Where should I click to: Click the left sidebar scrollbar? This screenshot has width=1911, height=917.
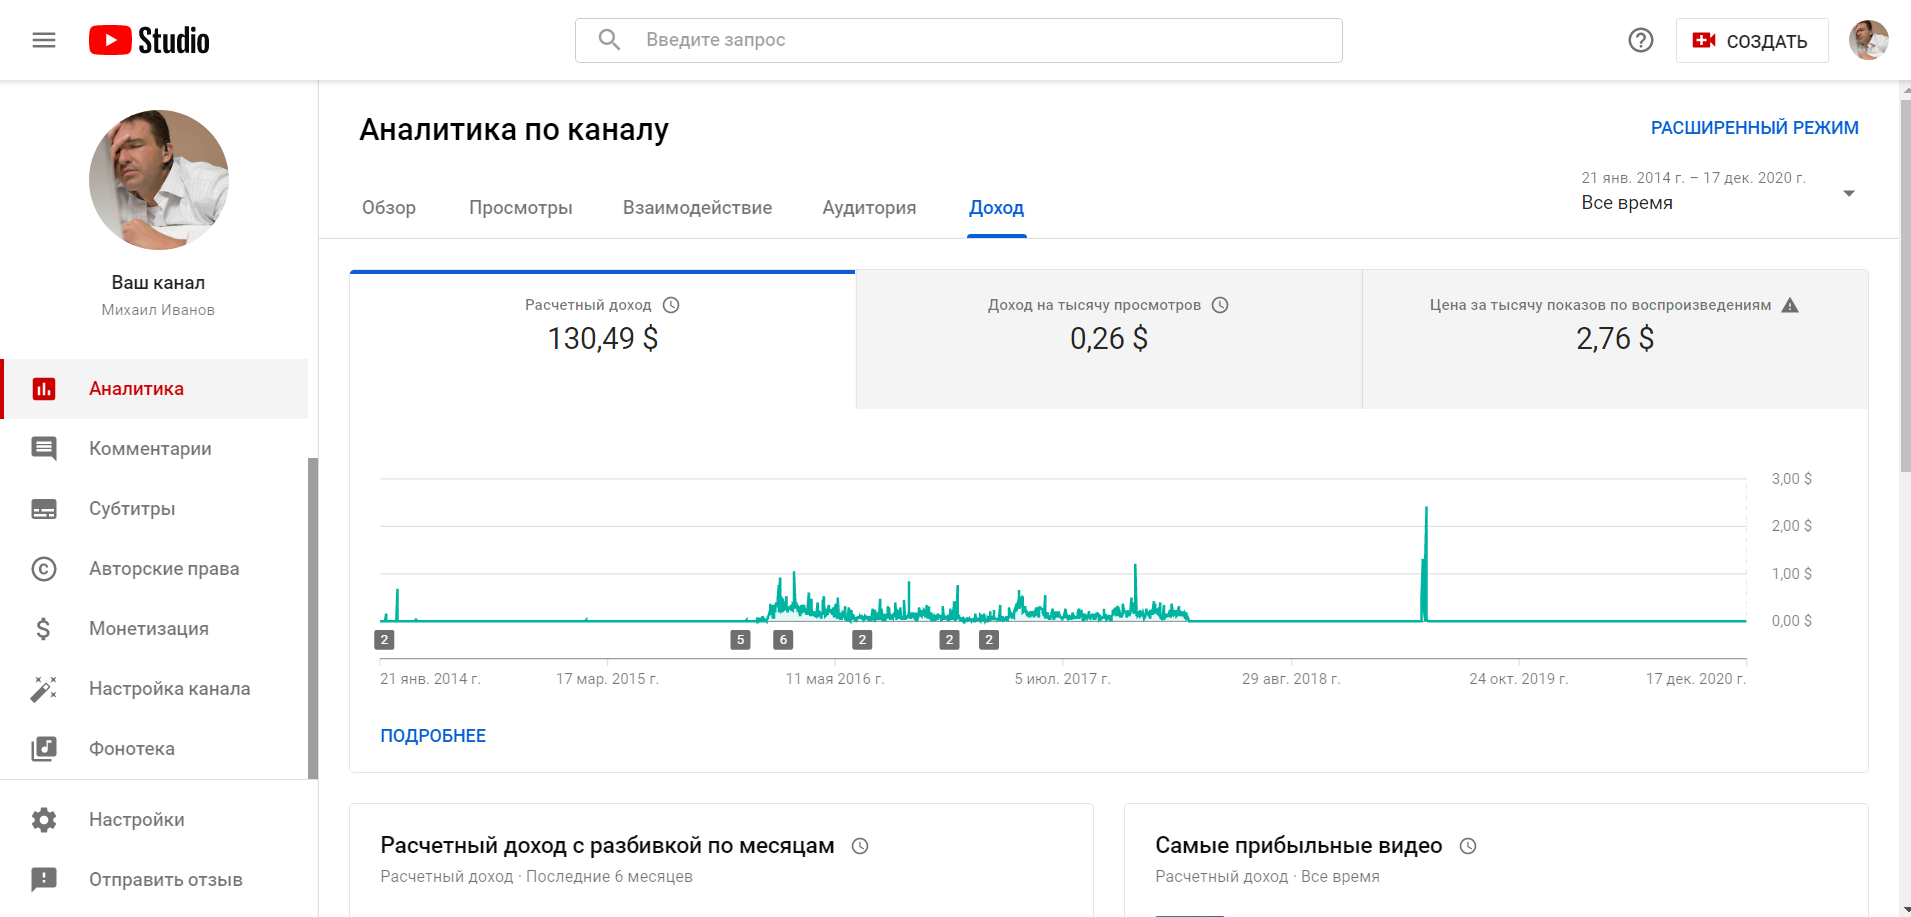(x=313, y=618)
